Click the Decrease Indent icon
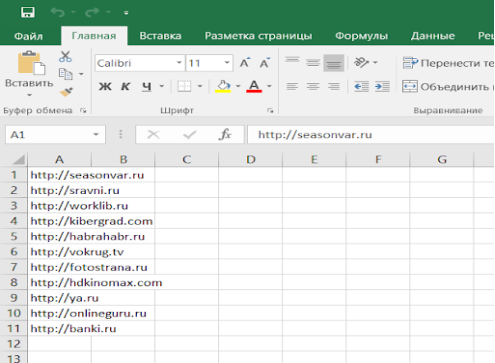This screenshot has width=495, height=363. (362, 87)
